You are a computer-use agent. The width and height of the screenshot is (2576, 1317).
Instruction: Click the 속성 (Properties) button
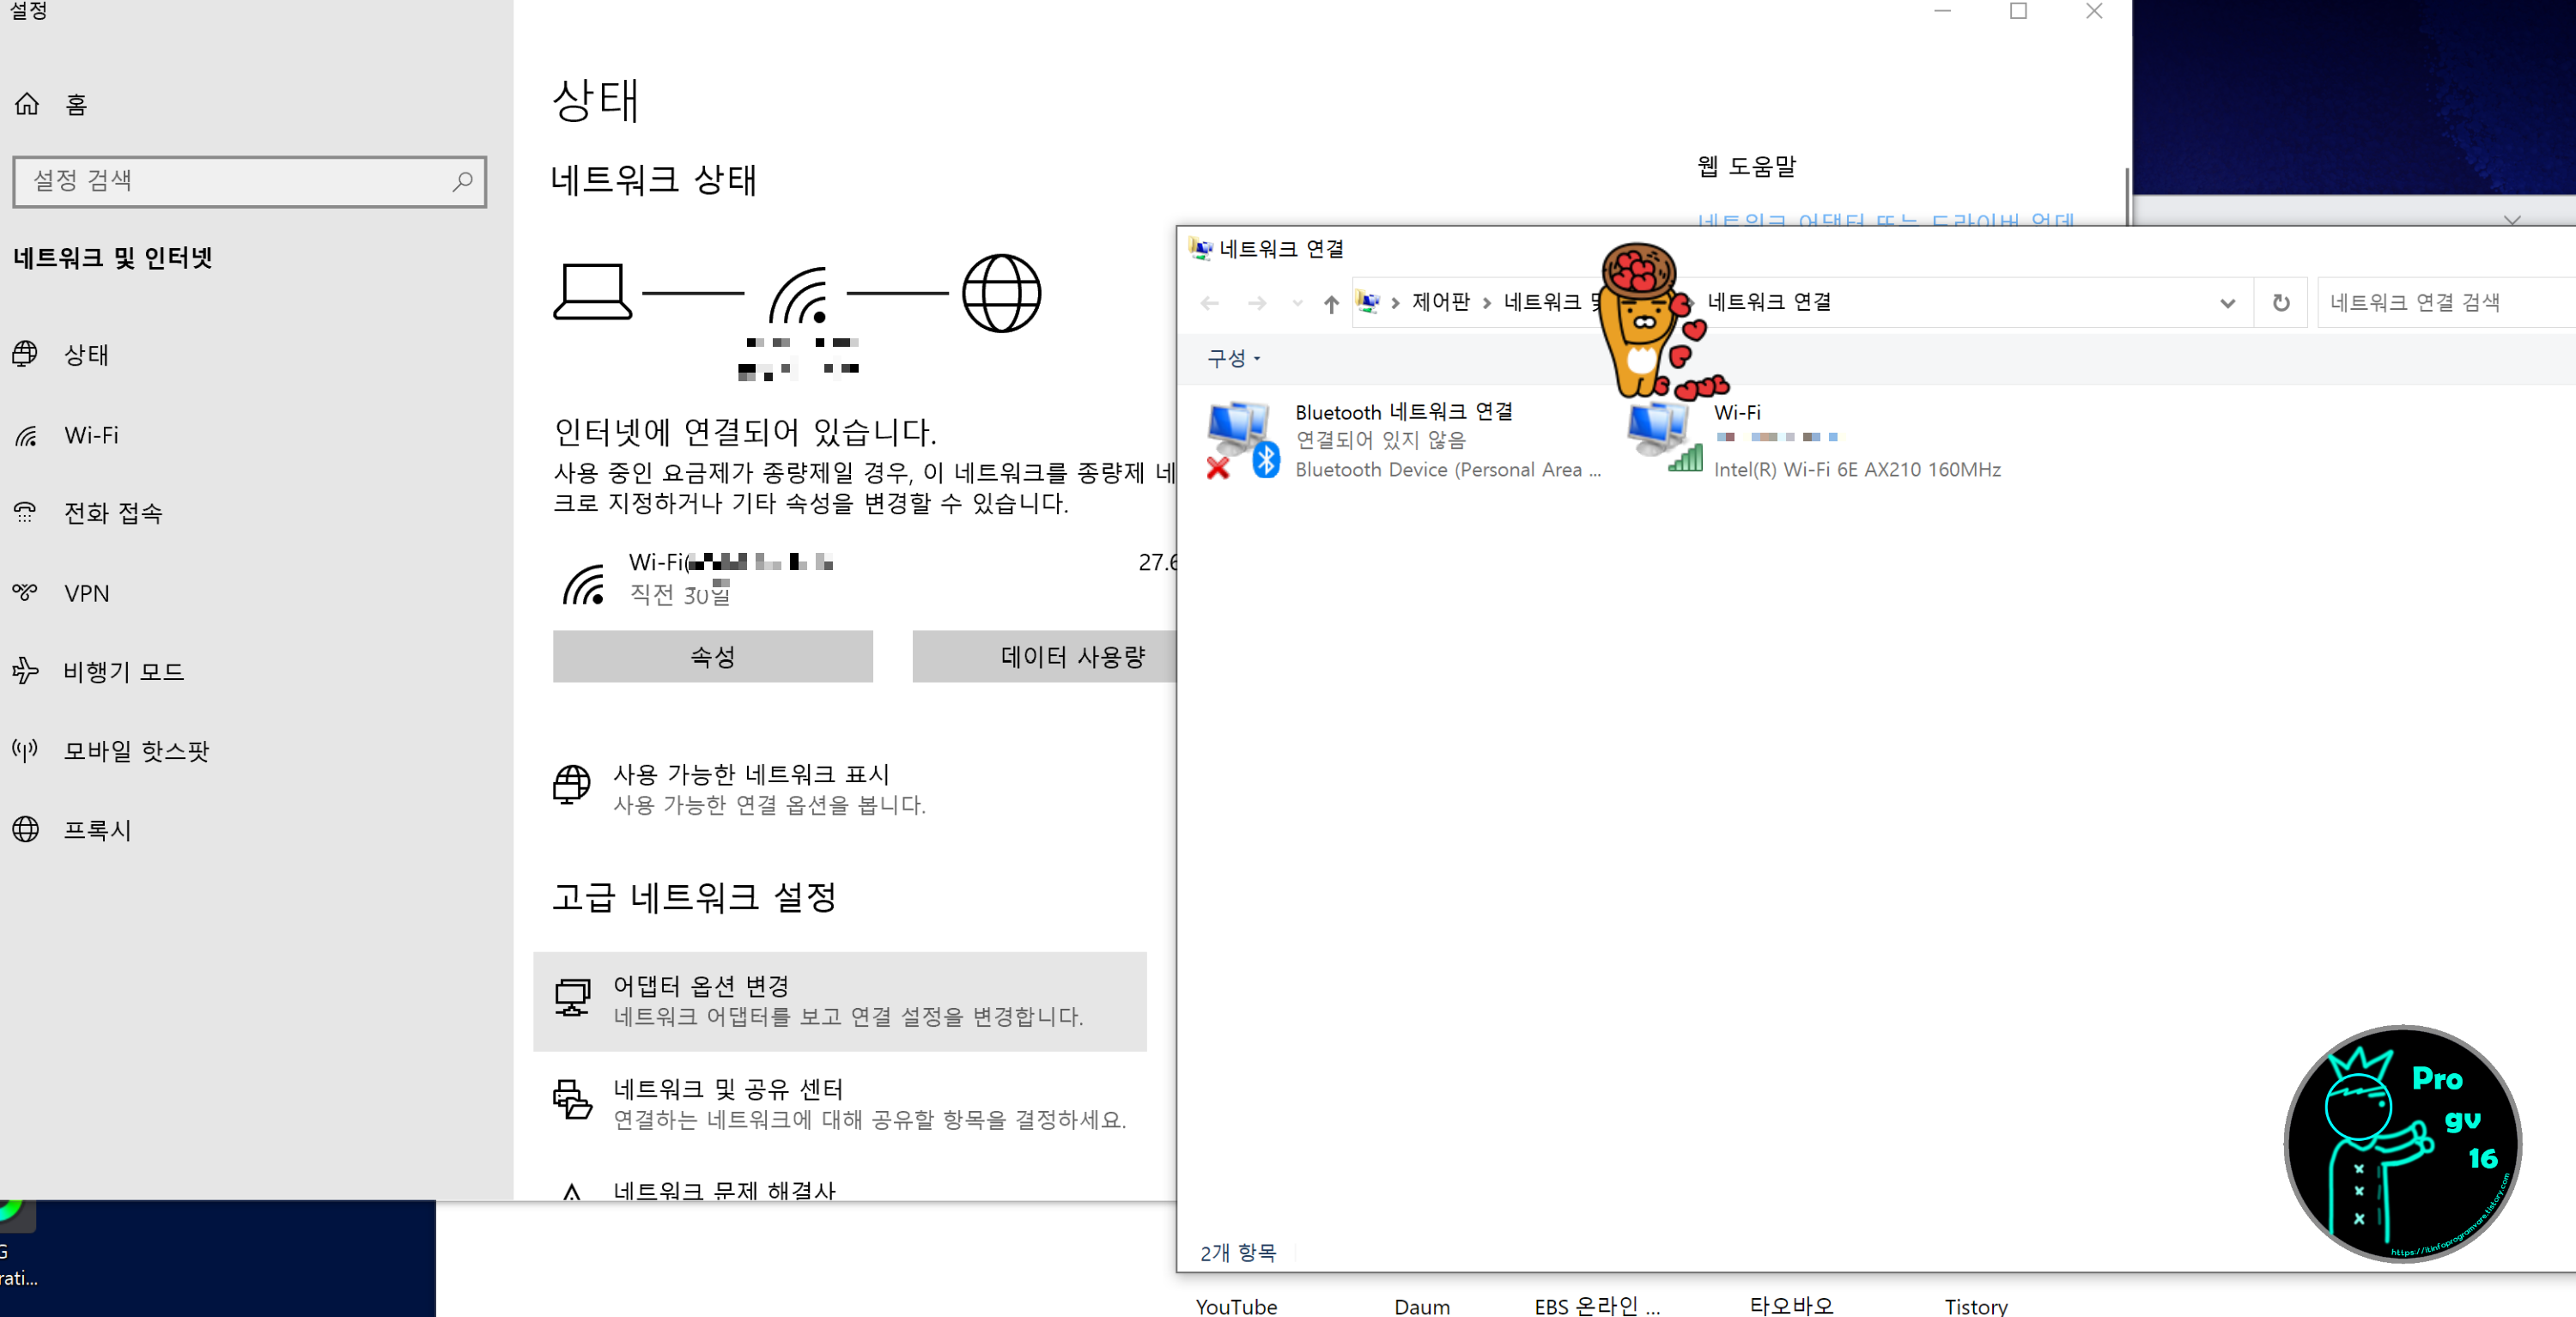[712, 656]
